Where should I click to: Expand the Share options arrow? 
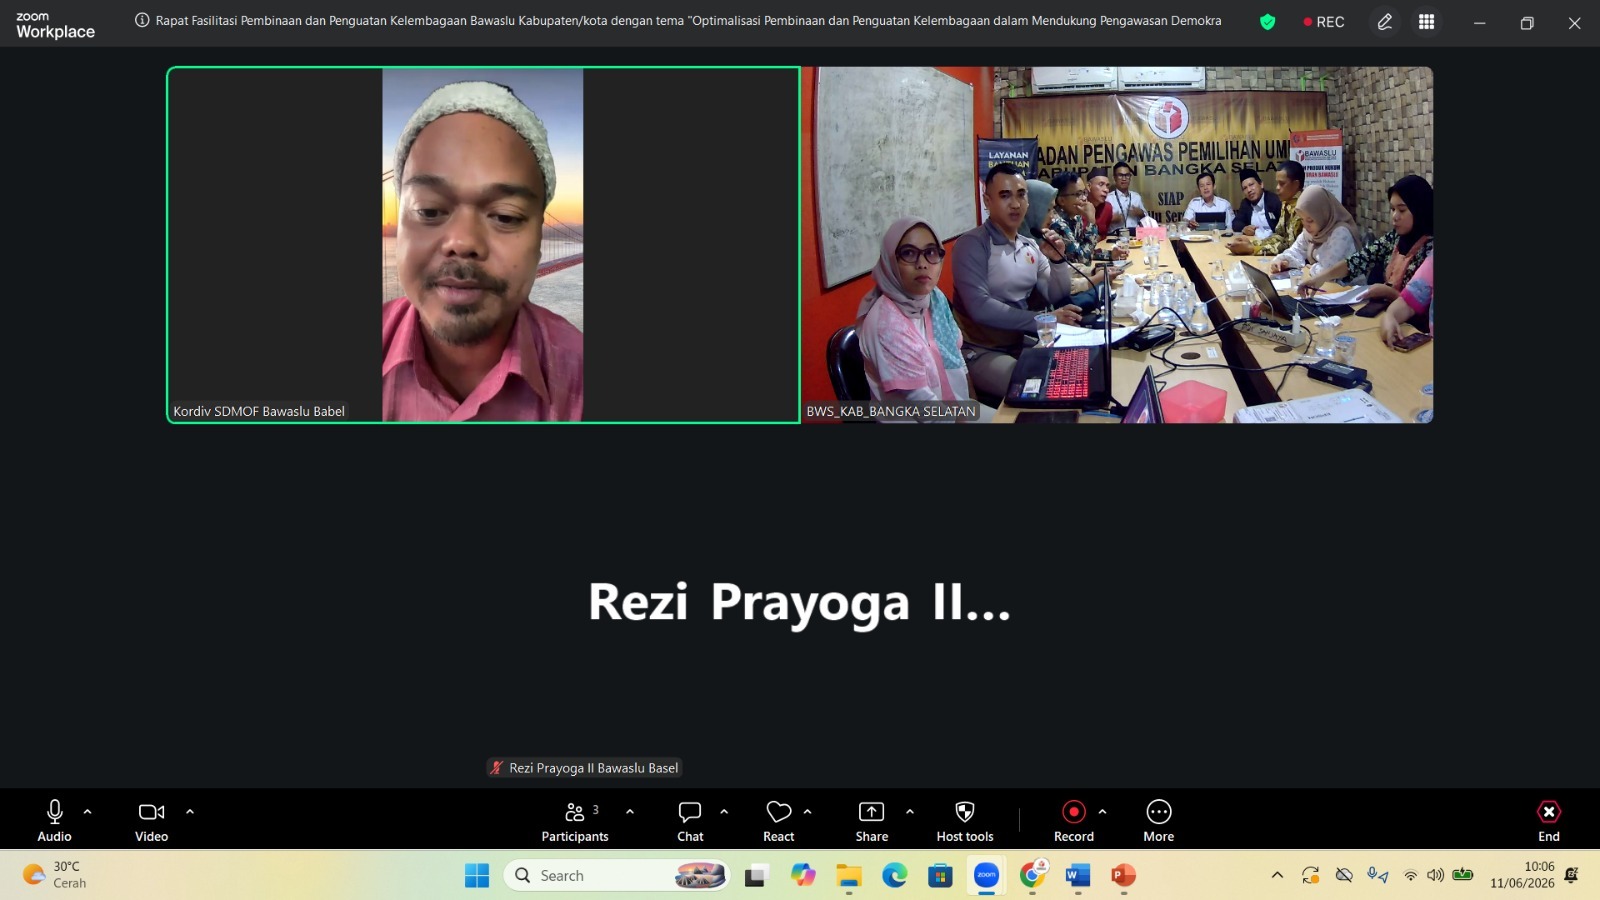click(910, 812)
